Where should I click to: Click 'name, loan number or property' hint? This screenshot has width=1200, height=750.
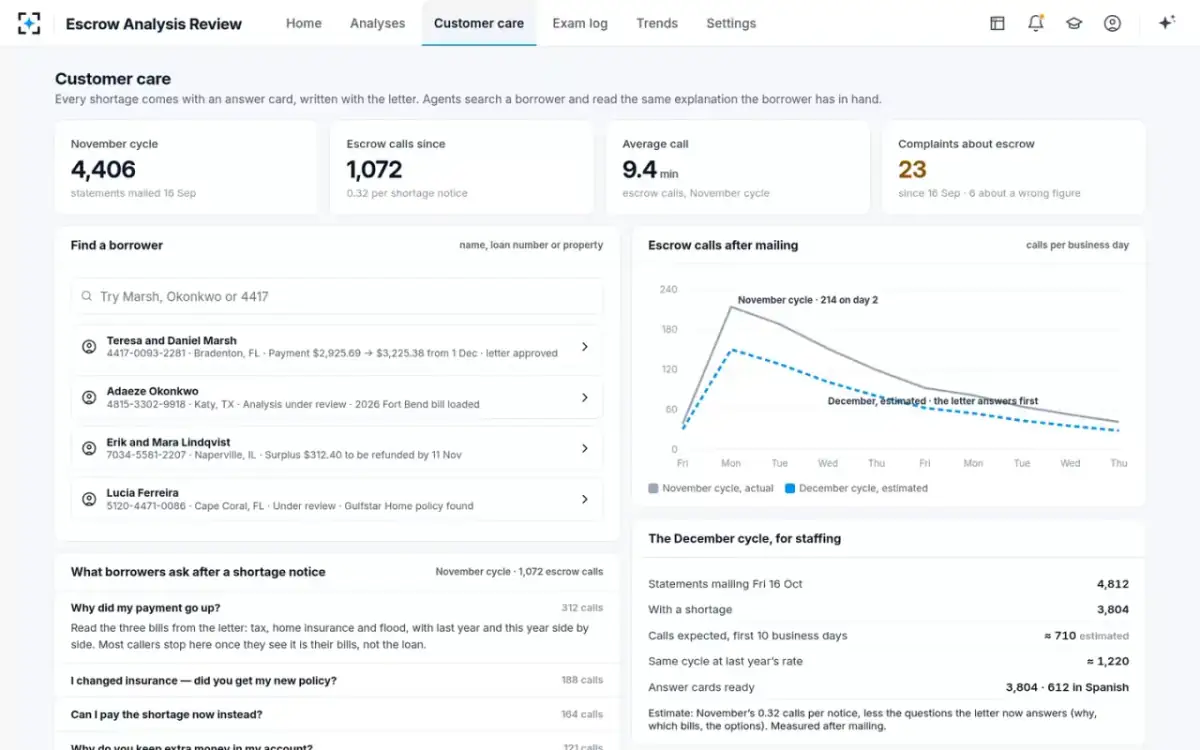pyautogui.click(x=531, y=245)
